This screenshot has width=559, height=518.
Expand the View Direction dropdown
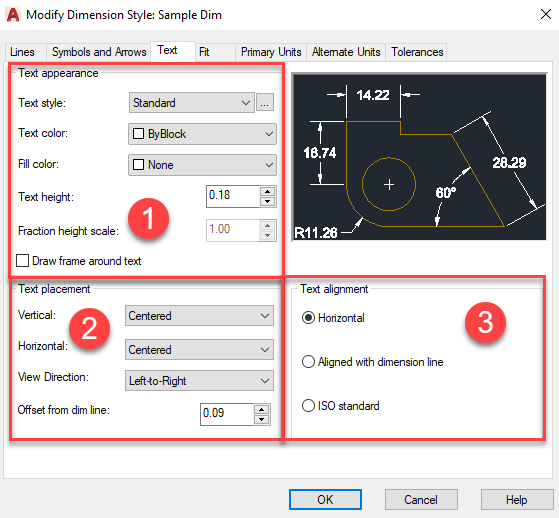point(199,381)
